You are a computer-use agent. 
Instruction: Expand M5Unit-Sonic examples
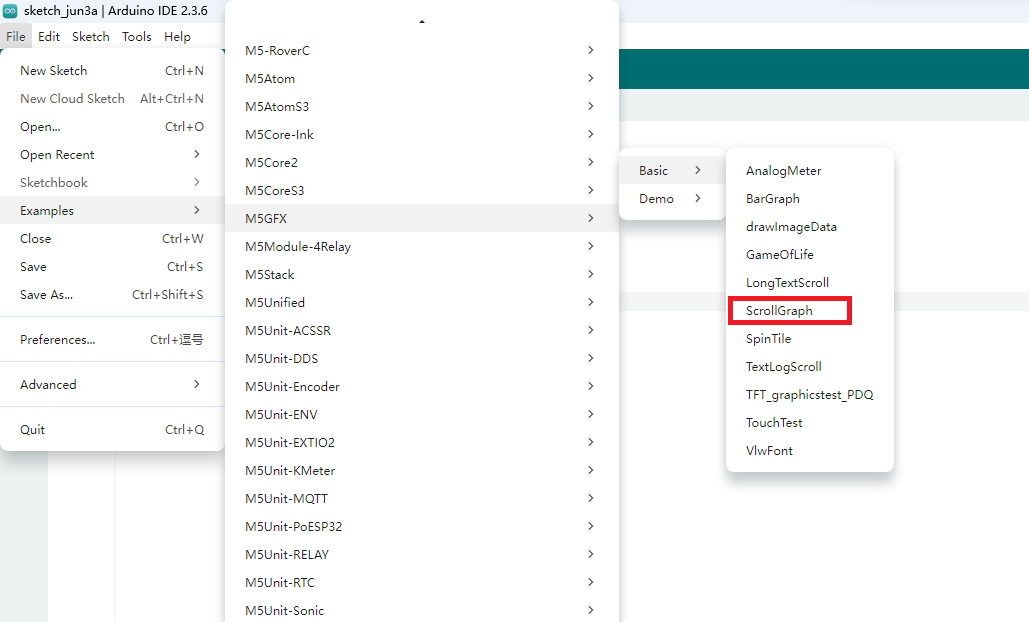point(422,610)
